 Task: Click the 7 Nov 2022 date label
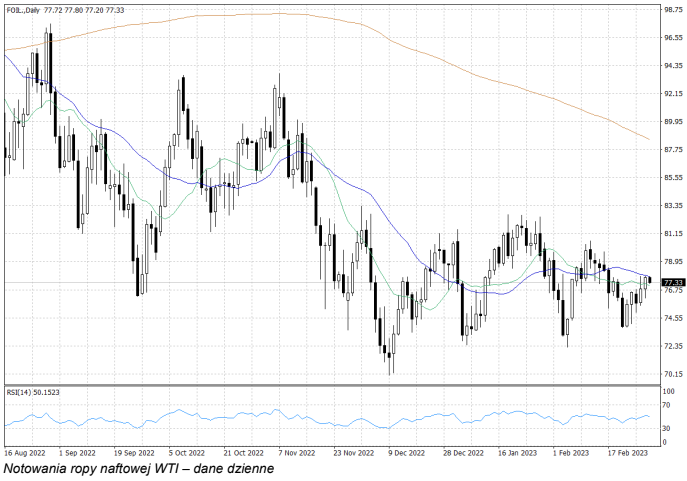pos(295,451)
